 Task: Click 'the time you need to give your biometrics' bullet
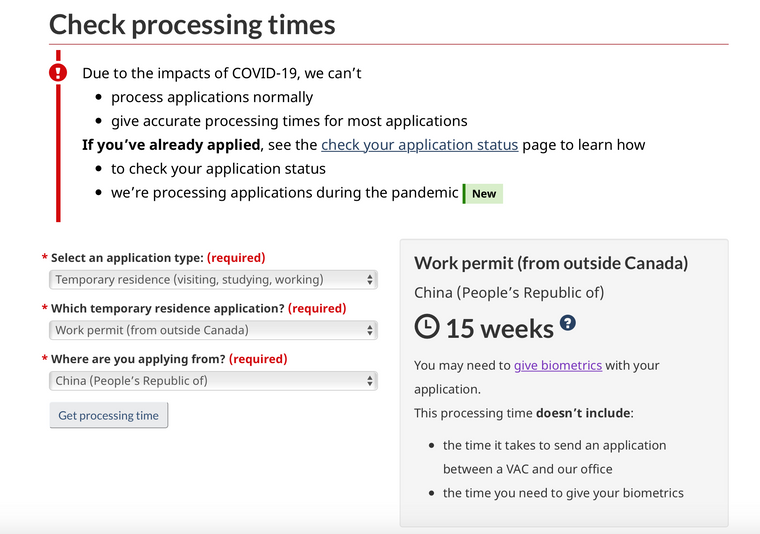click(563, 493)
